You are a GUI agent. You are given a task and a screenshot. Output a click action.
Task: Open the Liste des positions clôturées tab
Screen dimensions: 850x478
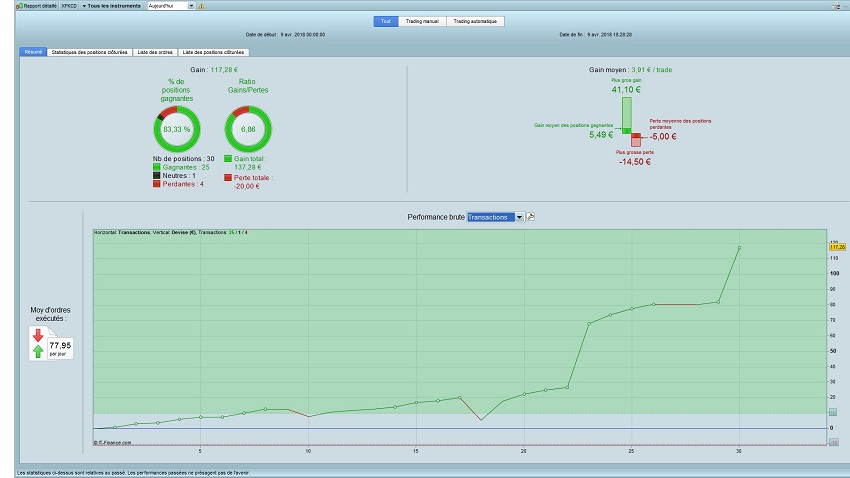click(213, 52)
